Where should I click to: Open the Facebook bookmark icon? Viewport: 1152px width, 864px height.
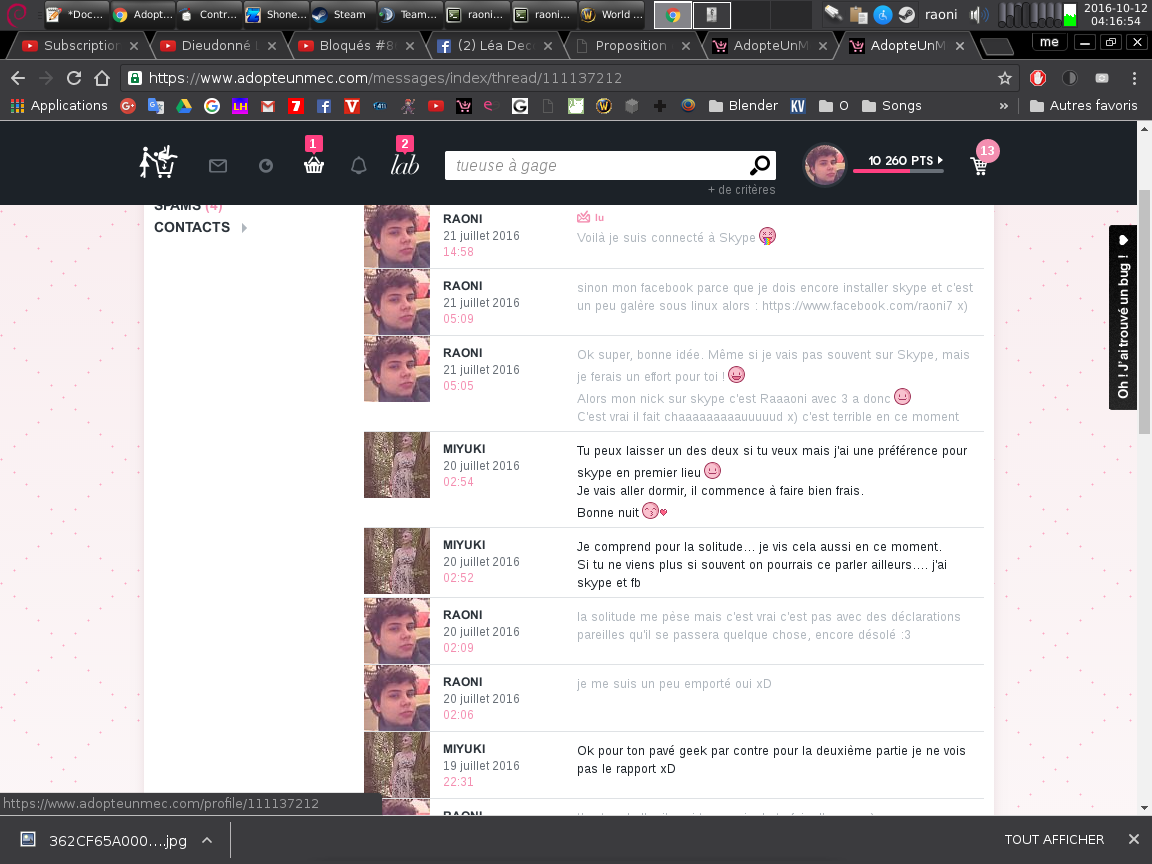click(x=323, y=106)
